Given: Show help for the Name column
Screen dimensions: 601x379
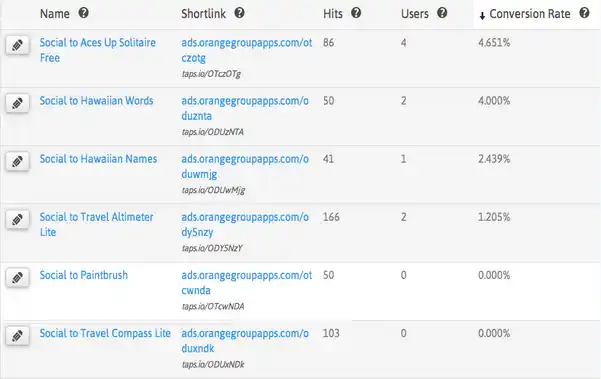Looking at the screenshot, I should click(84, 13).
